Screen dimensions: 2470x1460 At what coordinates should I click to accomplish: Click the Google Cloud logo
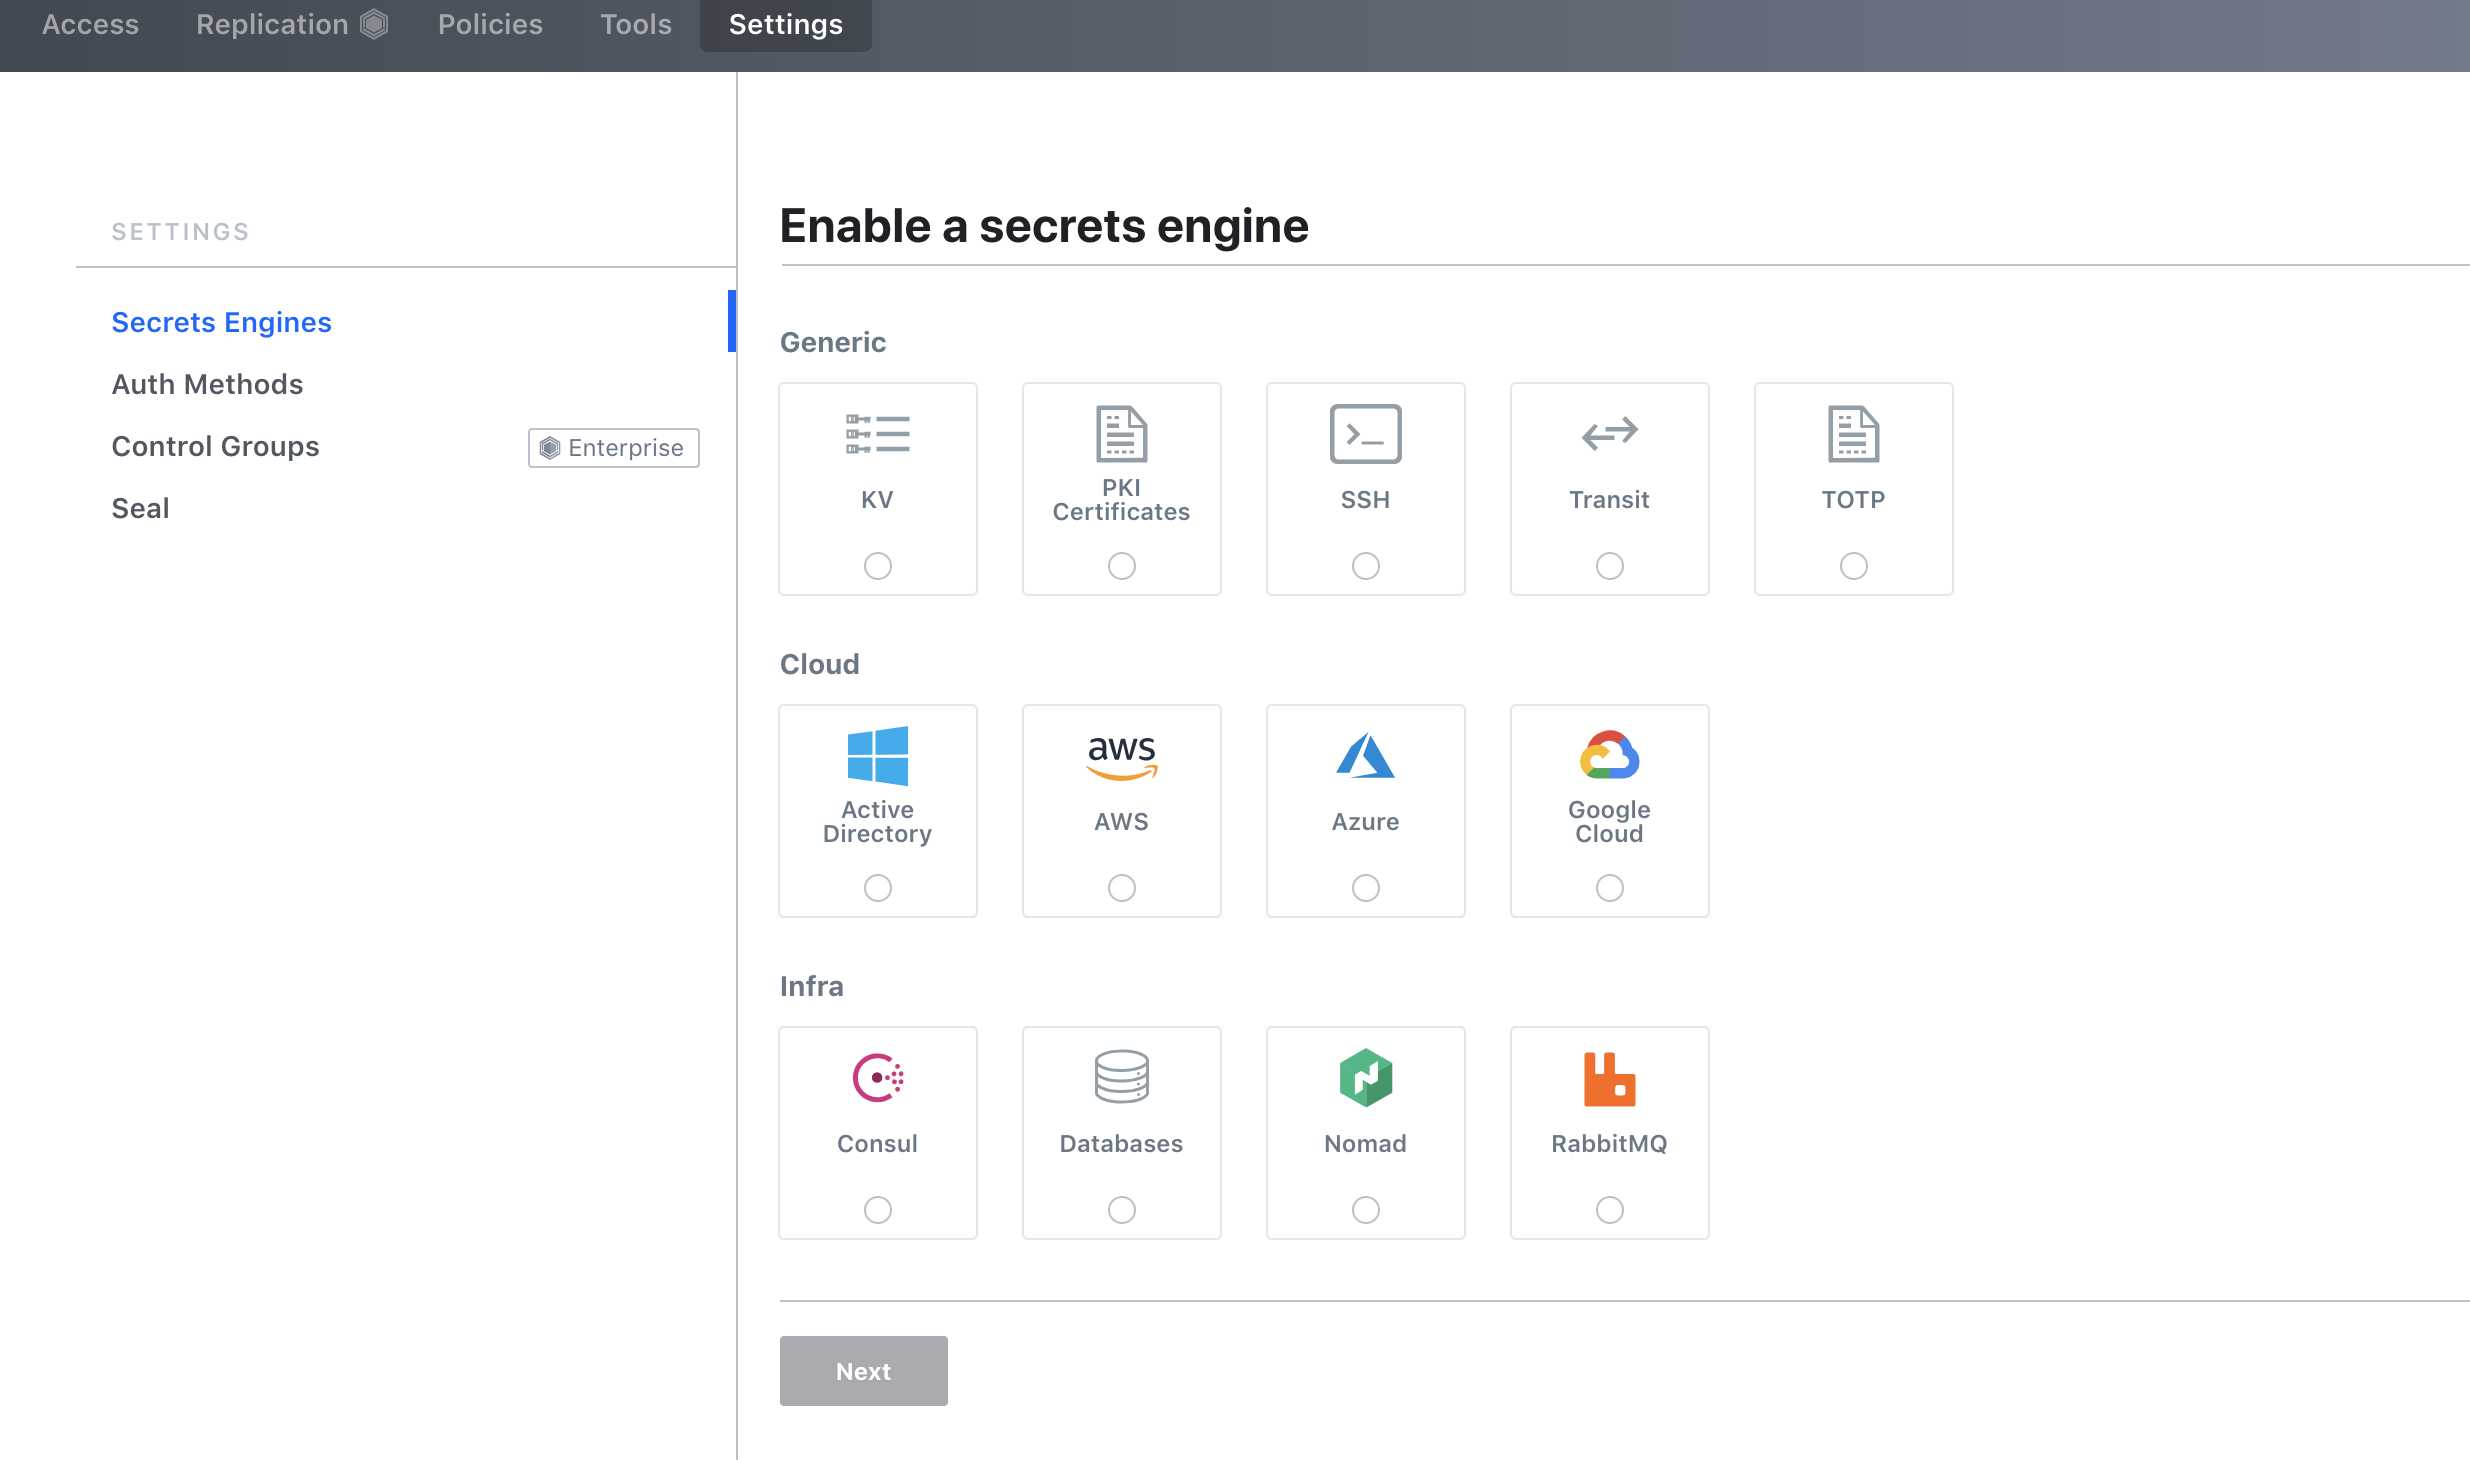1610,755
